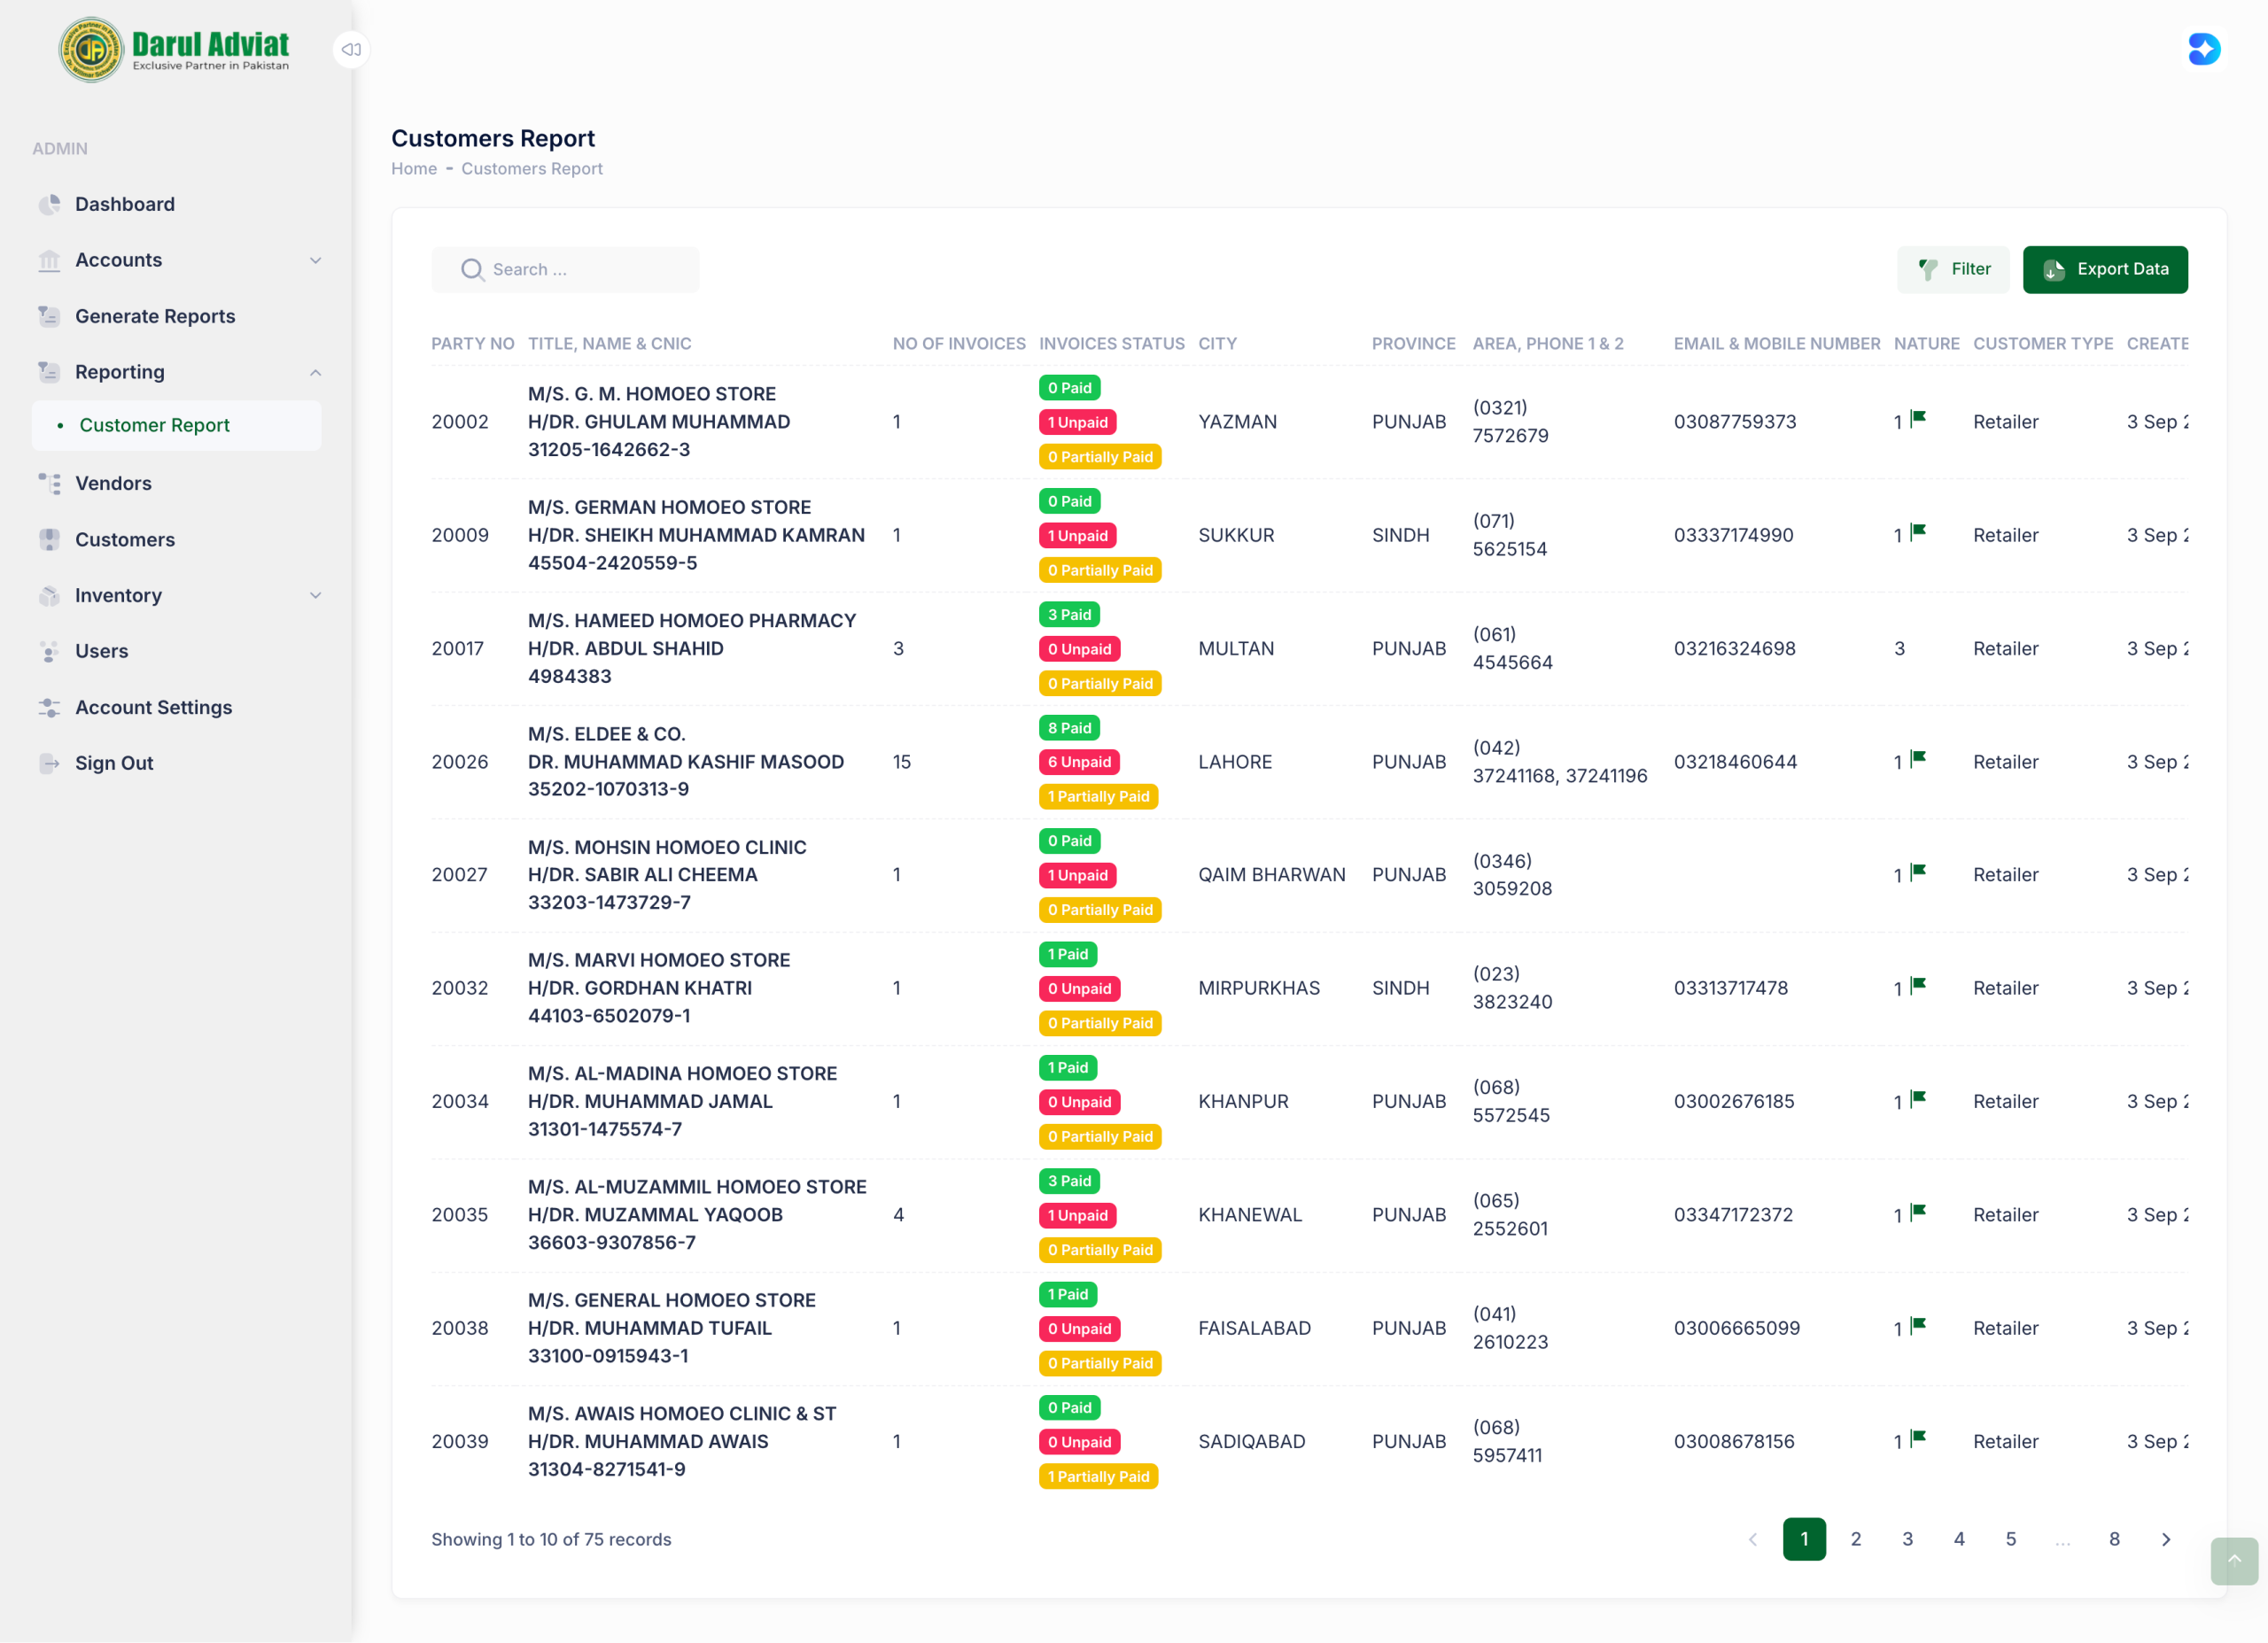
Task: Click city cell MIRPURKHAS
Action: (1259, 988)
